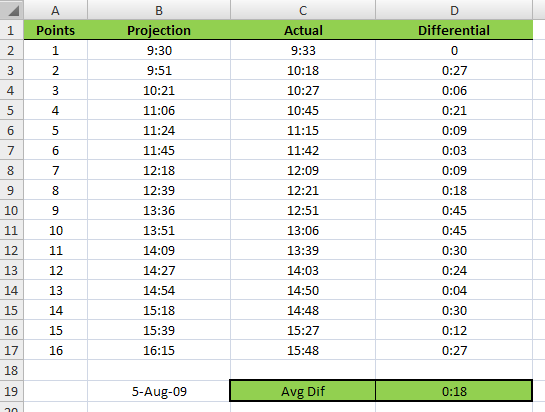545x412 pixels.
Task: Select row 19 header
Action: pyautogui.click(x=11, y=391)
